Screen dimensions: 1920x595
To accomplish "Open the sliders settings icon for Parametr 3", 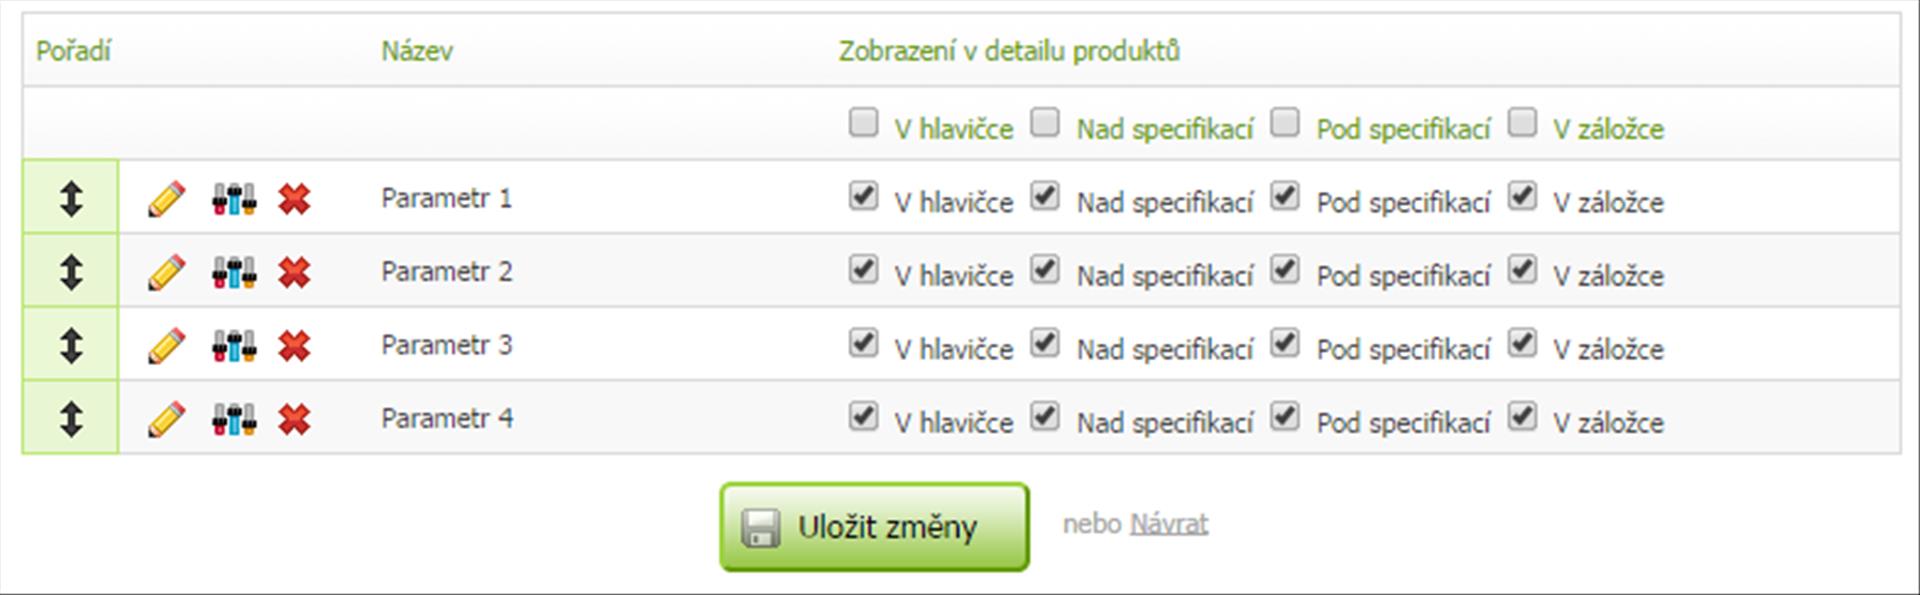I will (234, 346).
